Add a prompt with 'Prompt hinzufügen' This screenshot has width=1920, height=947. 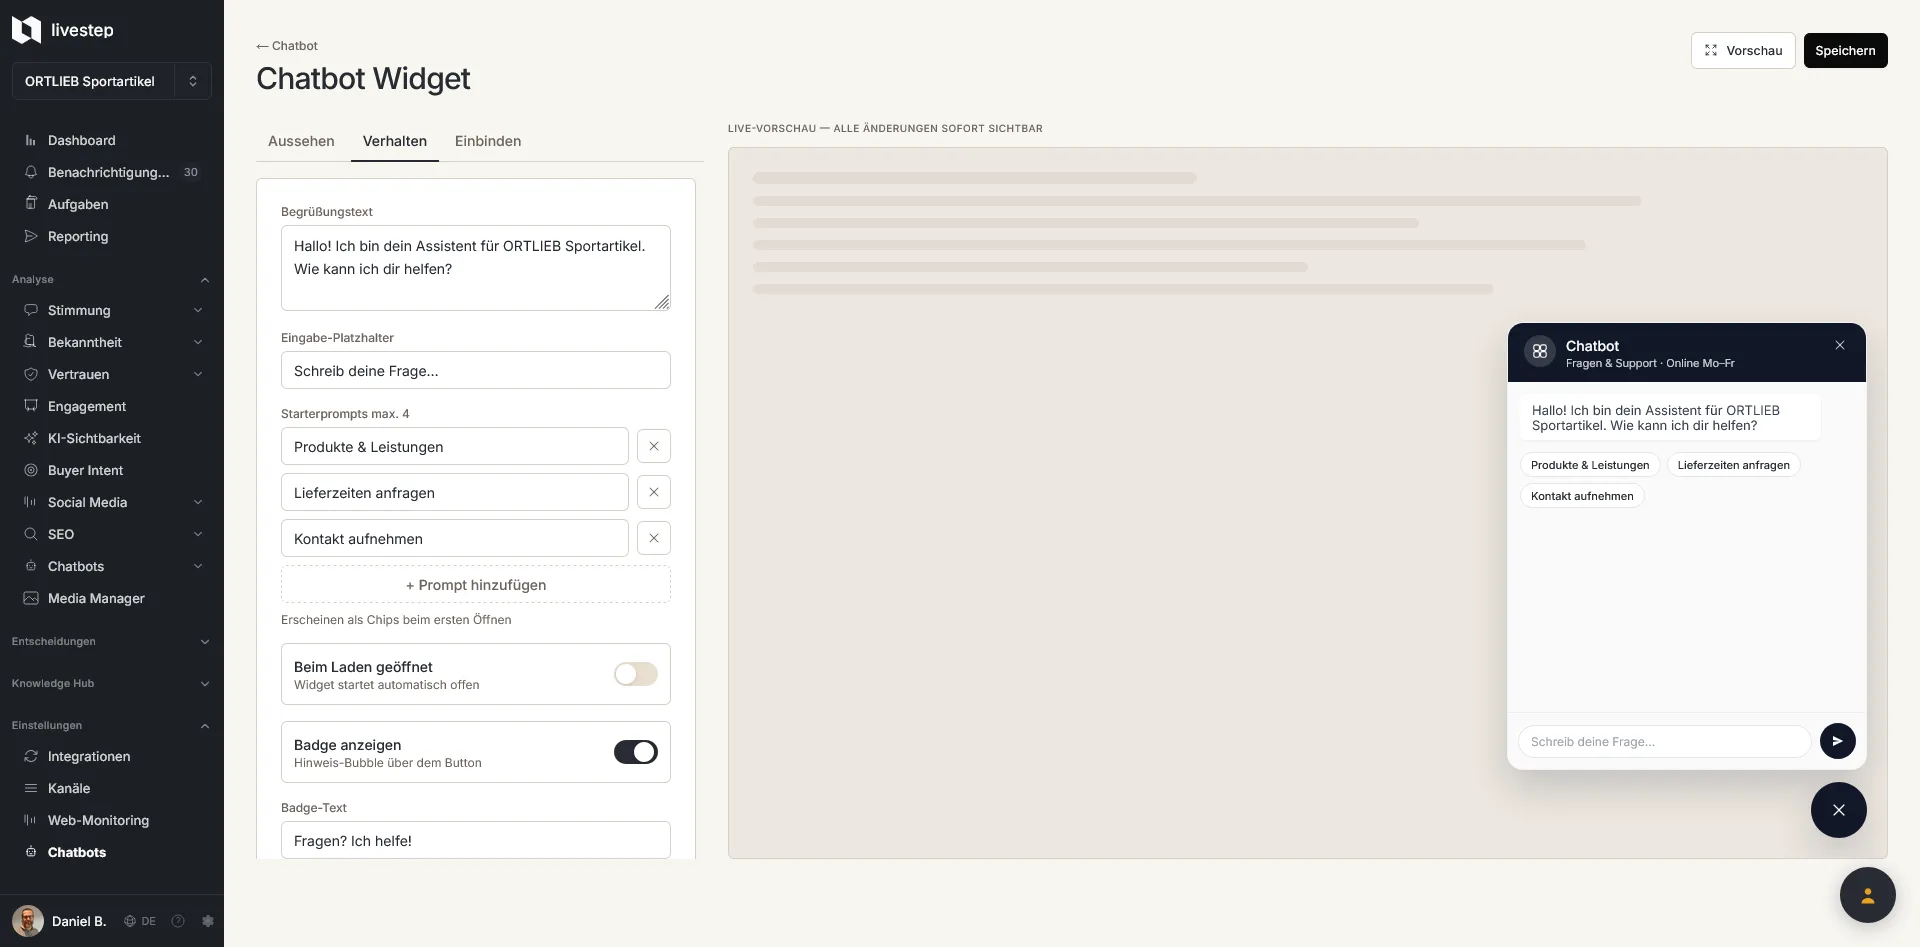476,584
